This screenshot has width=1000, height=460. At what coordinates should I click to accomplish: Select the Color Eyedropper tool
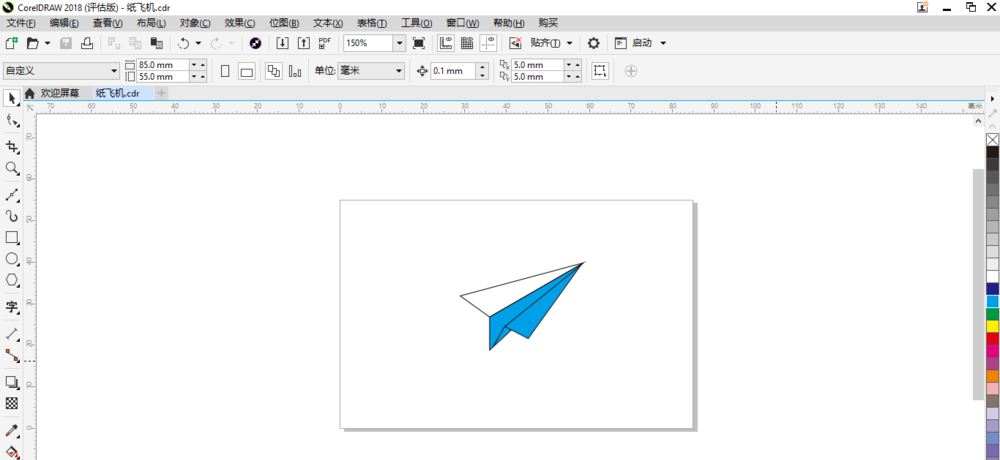[11, 430]
